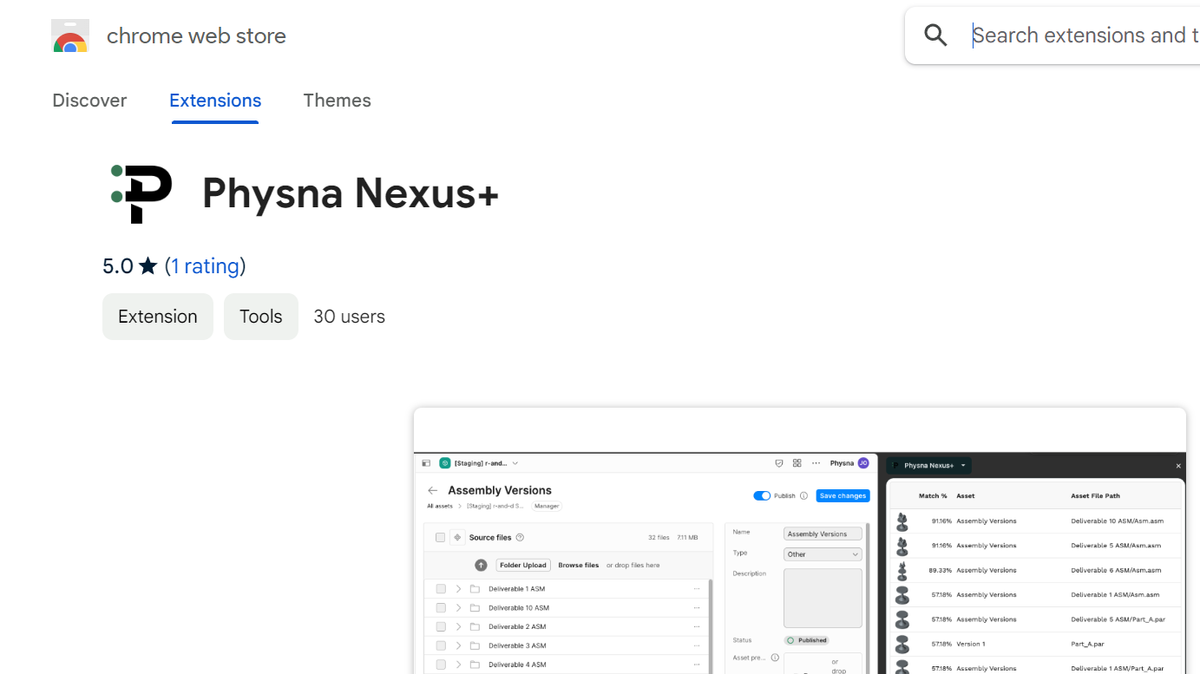The width and height of the screenshot is (1200, 674).
Task: Open the Type dropdown showing Other
Action: 822,554
